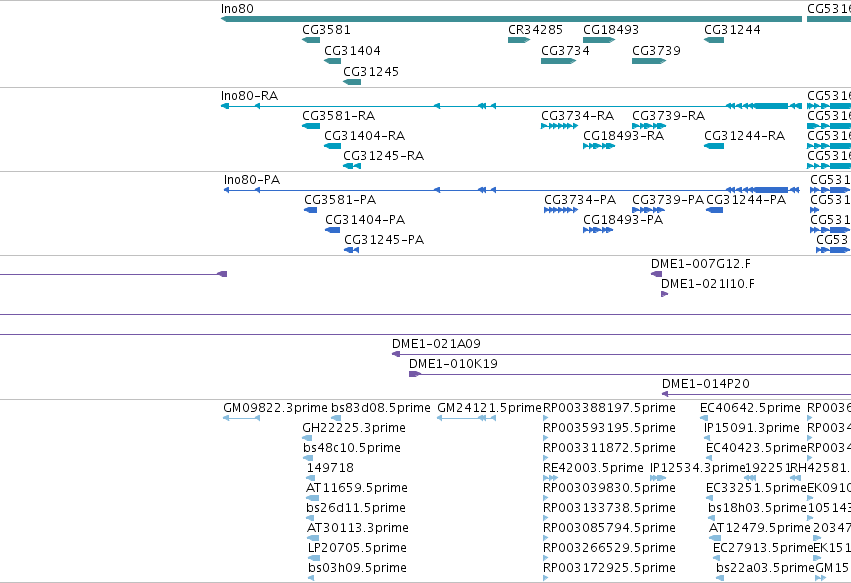Image resolution: width=851 pixels, height=583 pixels.
Task: Click the RP003039830.5prime EST
Action: (x=546, y=498)
